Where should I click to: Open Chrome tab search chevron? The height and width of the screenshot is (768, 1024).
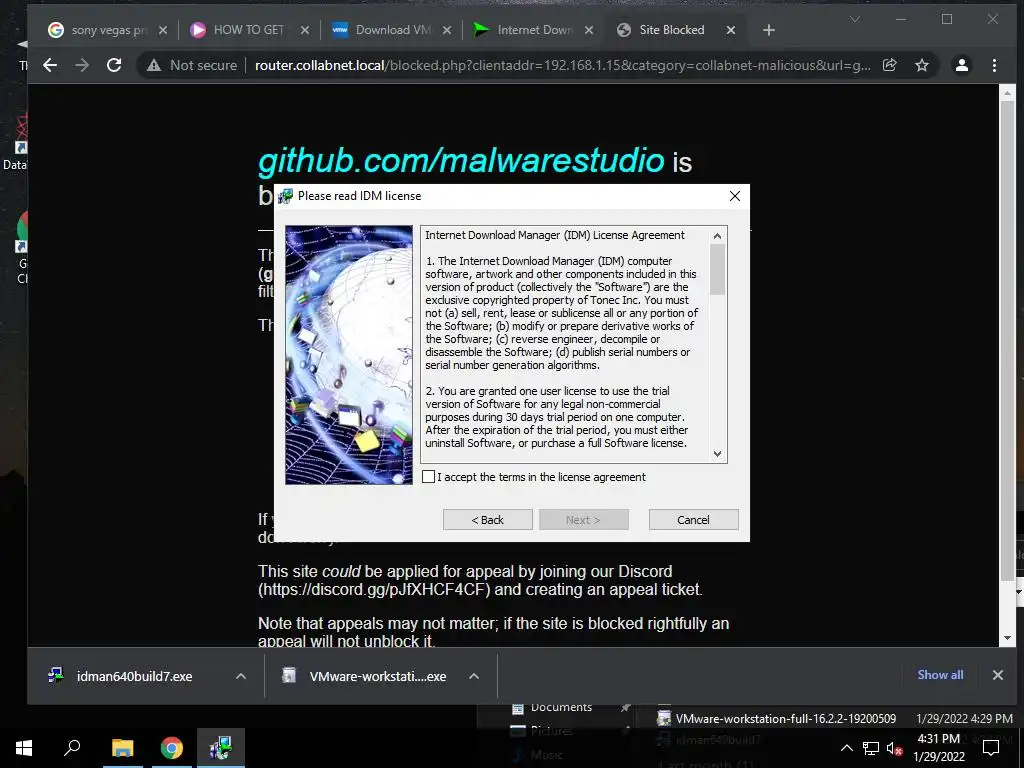[x=854, y=20]
